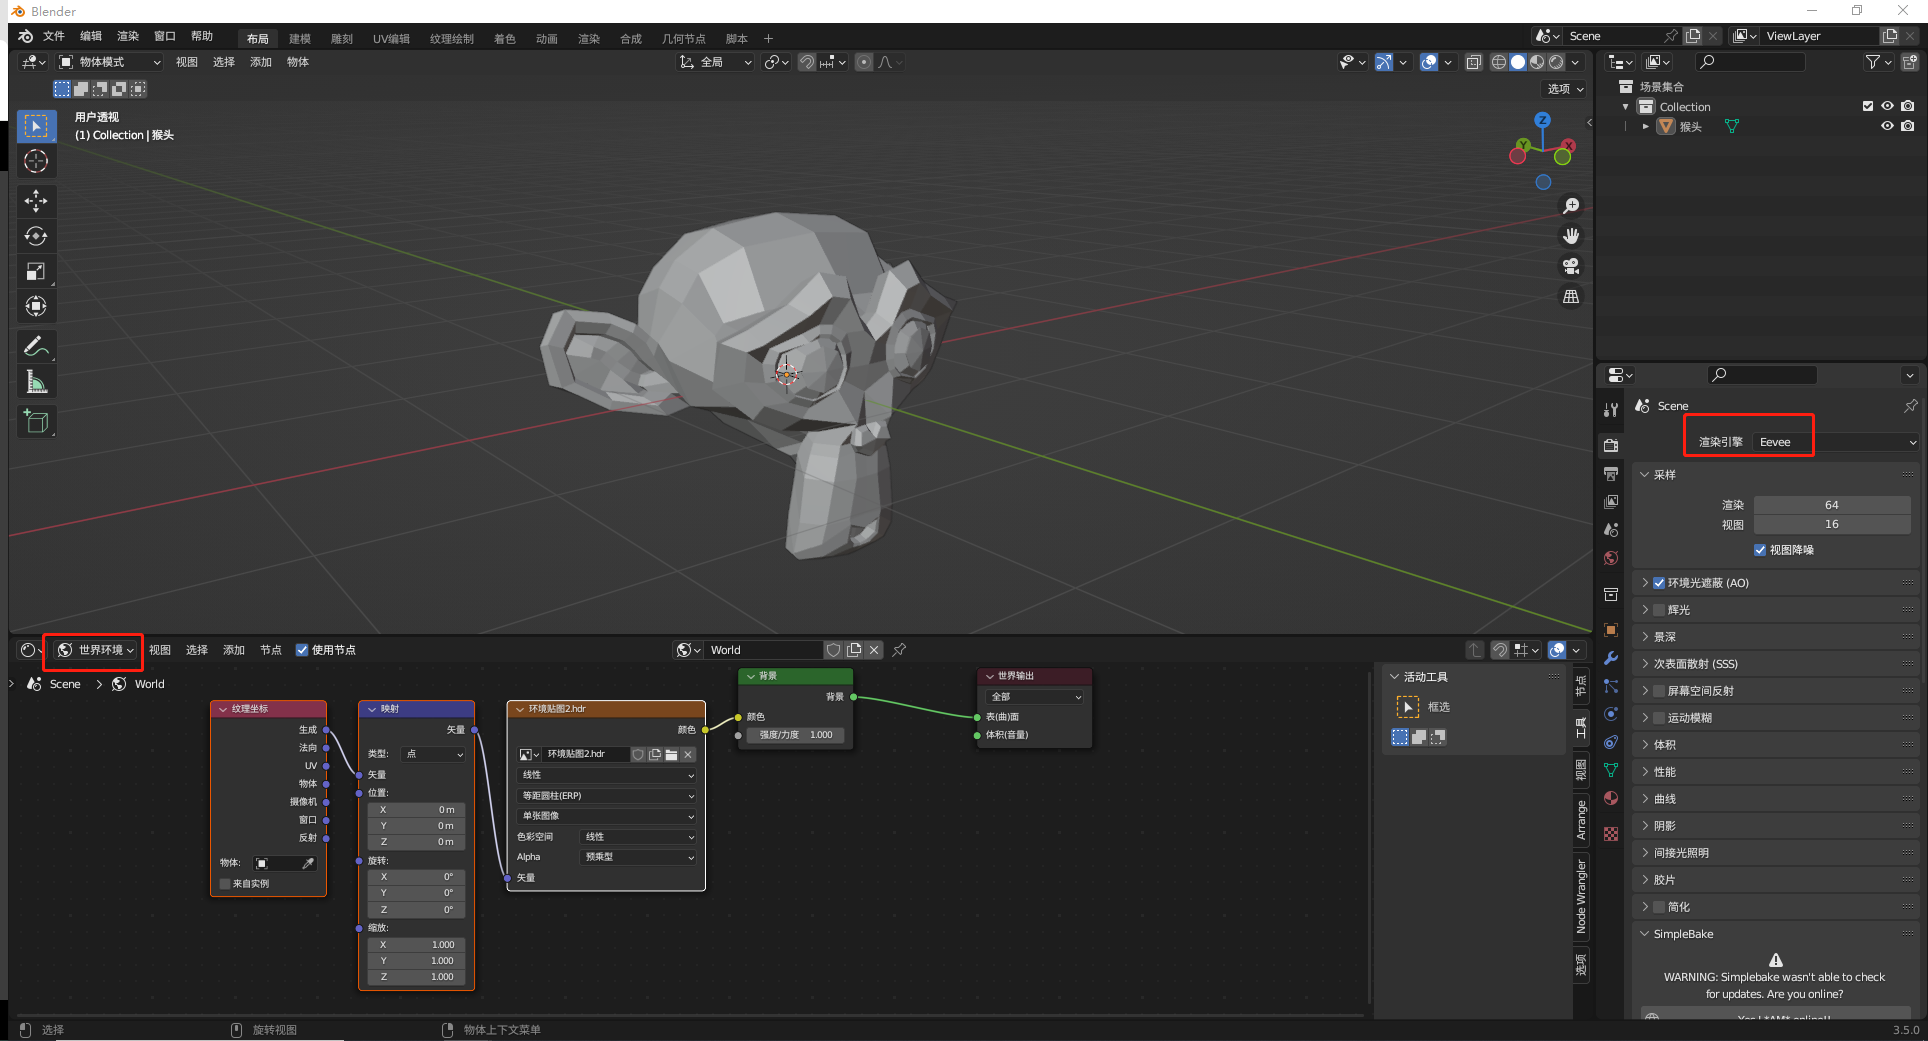
Task: Activate the Annotate pencil tool
Action: pos(36,346)
